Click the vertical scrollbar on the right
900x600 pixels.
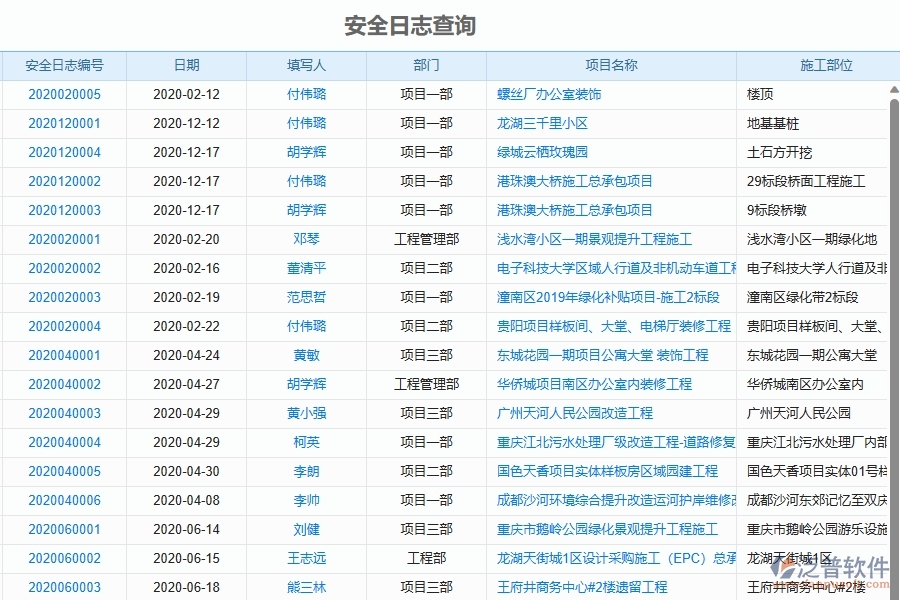pyautogui.click(x=894, y=300)
